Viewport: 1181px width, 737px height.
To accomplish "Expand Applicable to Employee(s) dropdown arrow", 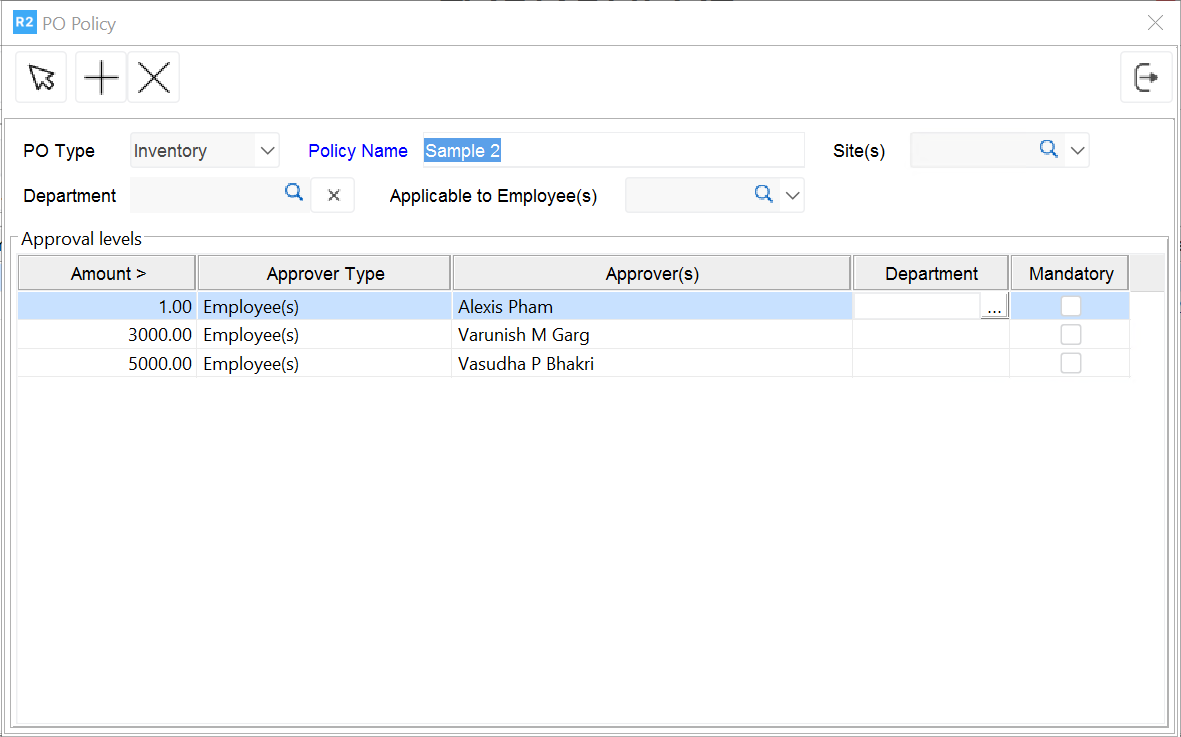I will tap(792, 196).
